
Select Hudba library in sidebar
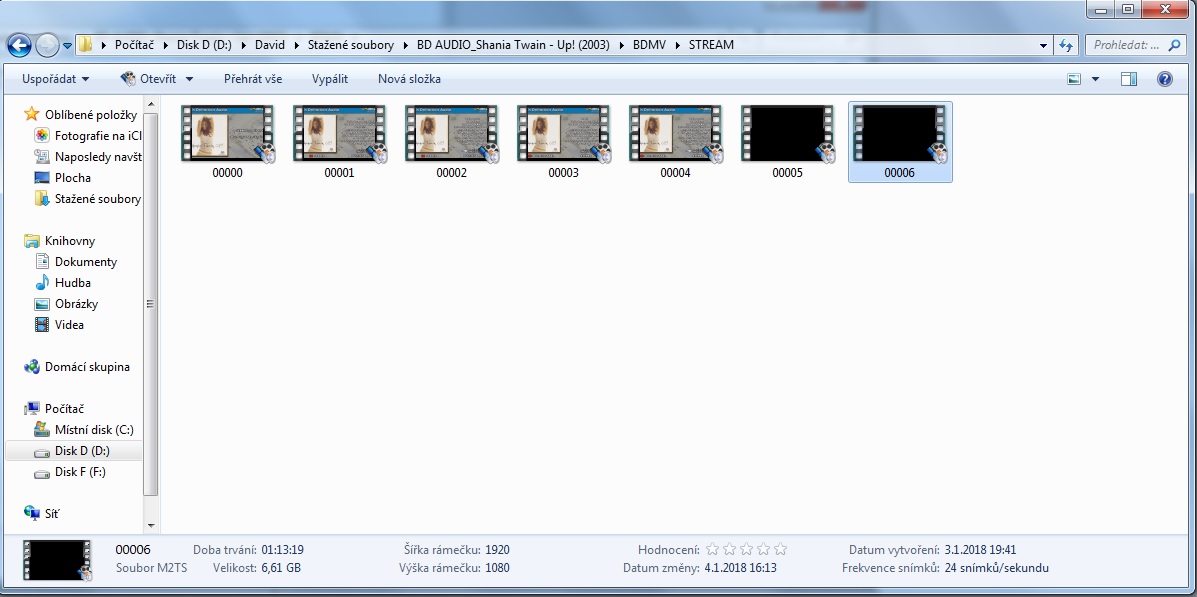[72, 283]
